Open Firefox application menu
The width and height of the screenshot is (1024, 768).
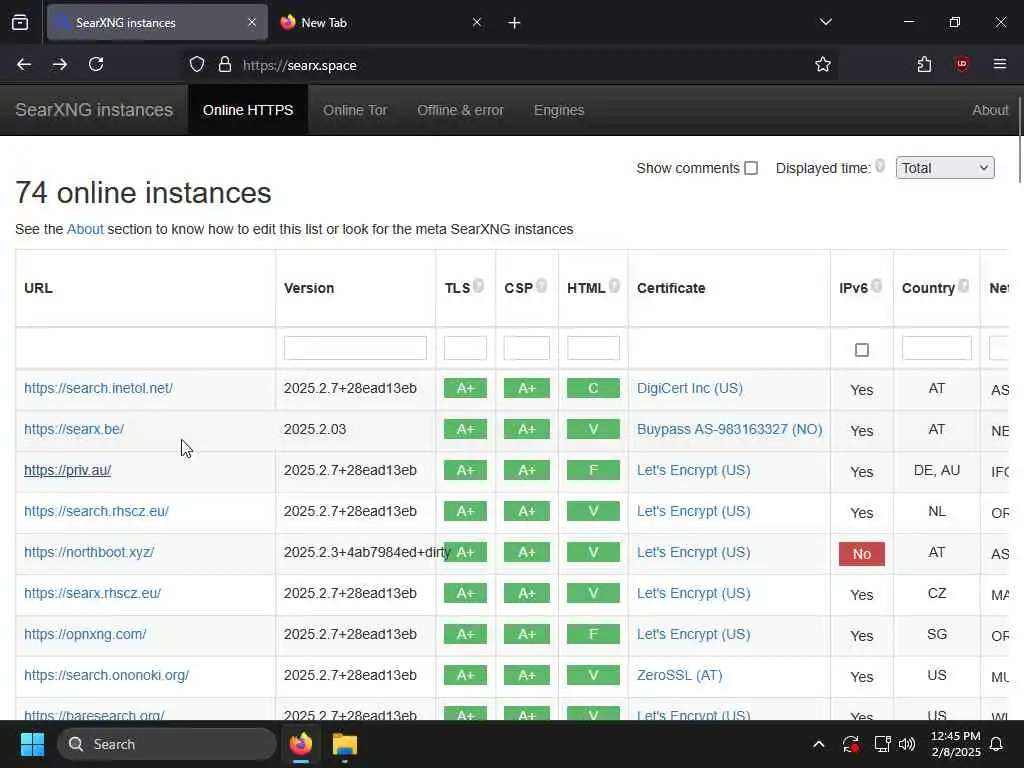pyautogui.click(x=1000, y=64)
